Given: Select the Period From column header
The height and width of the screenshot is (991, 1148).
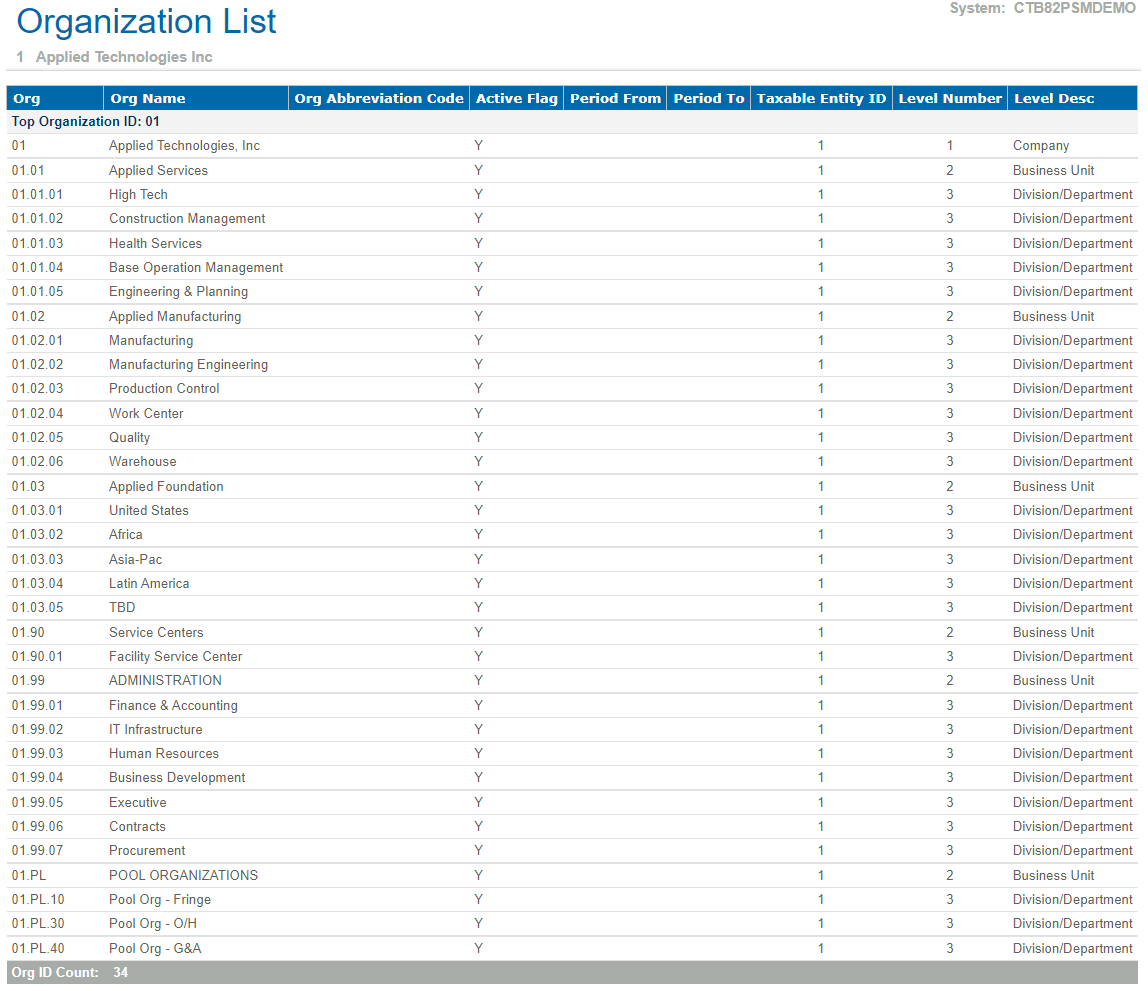Looking at the screenshot, I should tap(615, 98).
